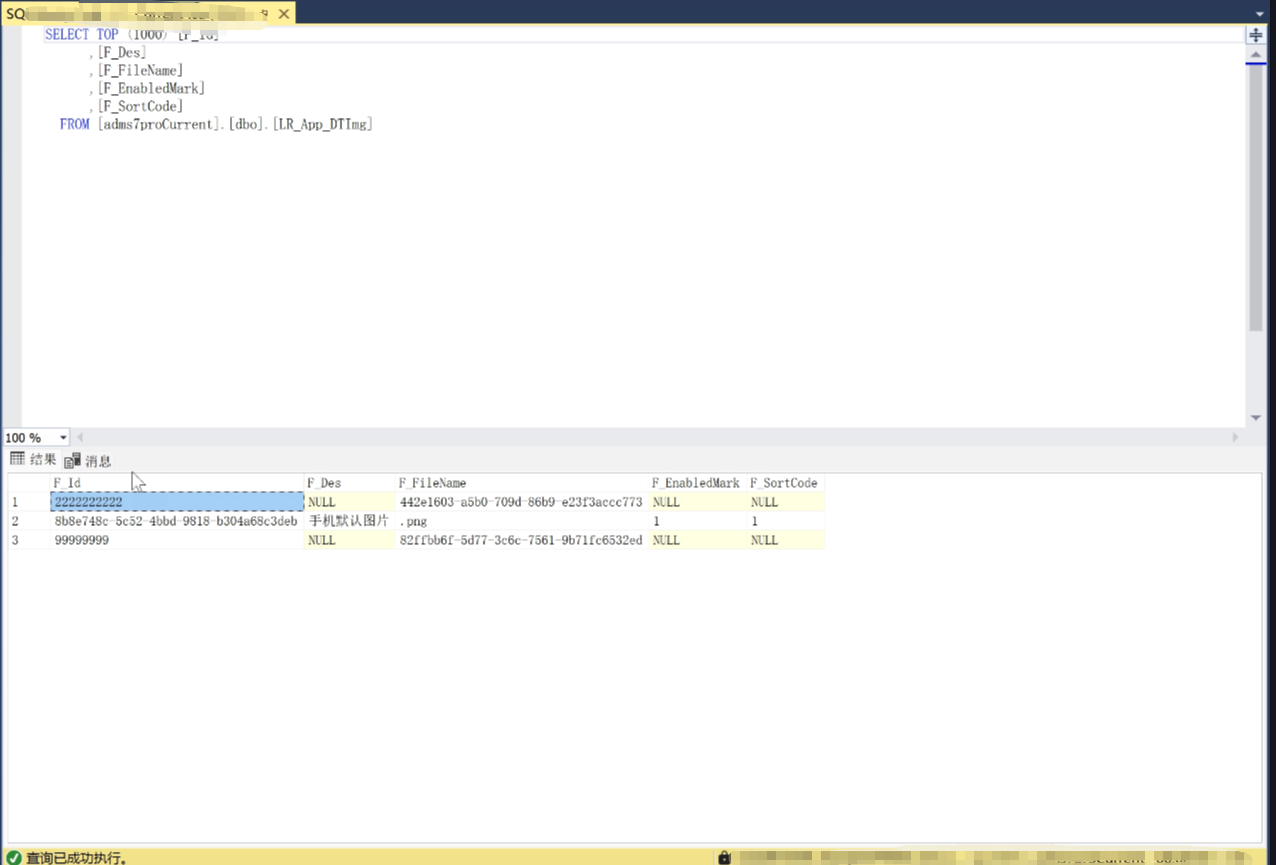Click the split editor icon above the scrollbar
The height and width of the screenshot is (865, 1276).
tap(1255, 35)
